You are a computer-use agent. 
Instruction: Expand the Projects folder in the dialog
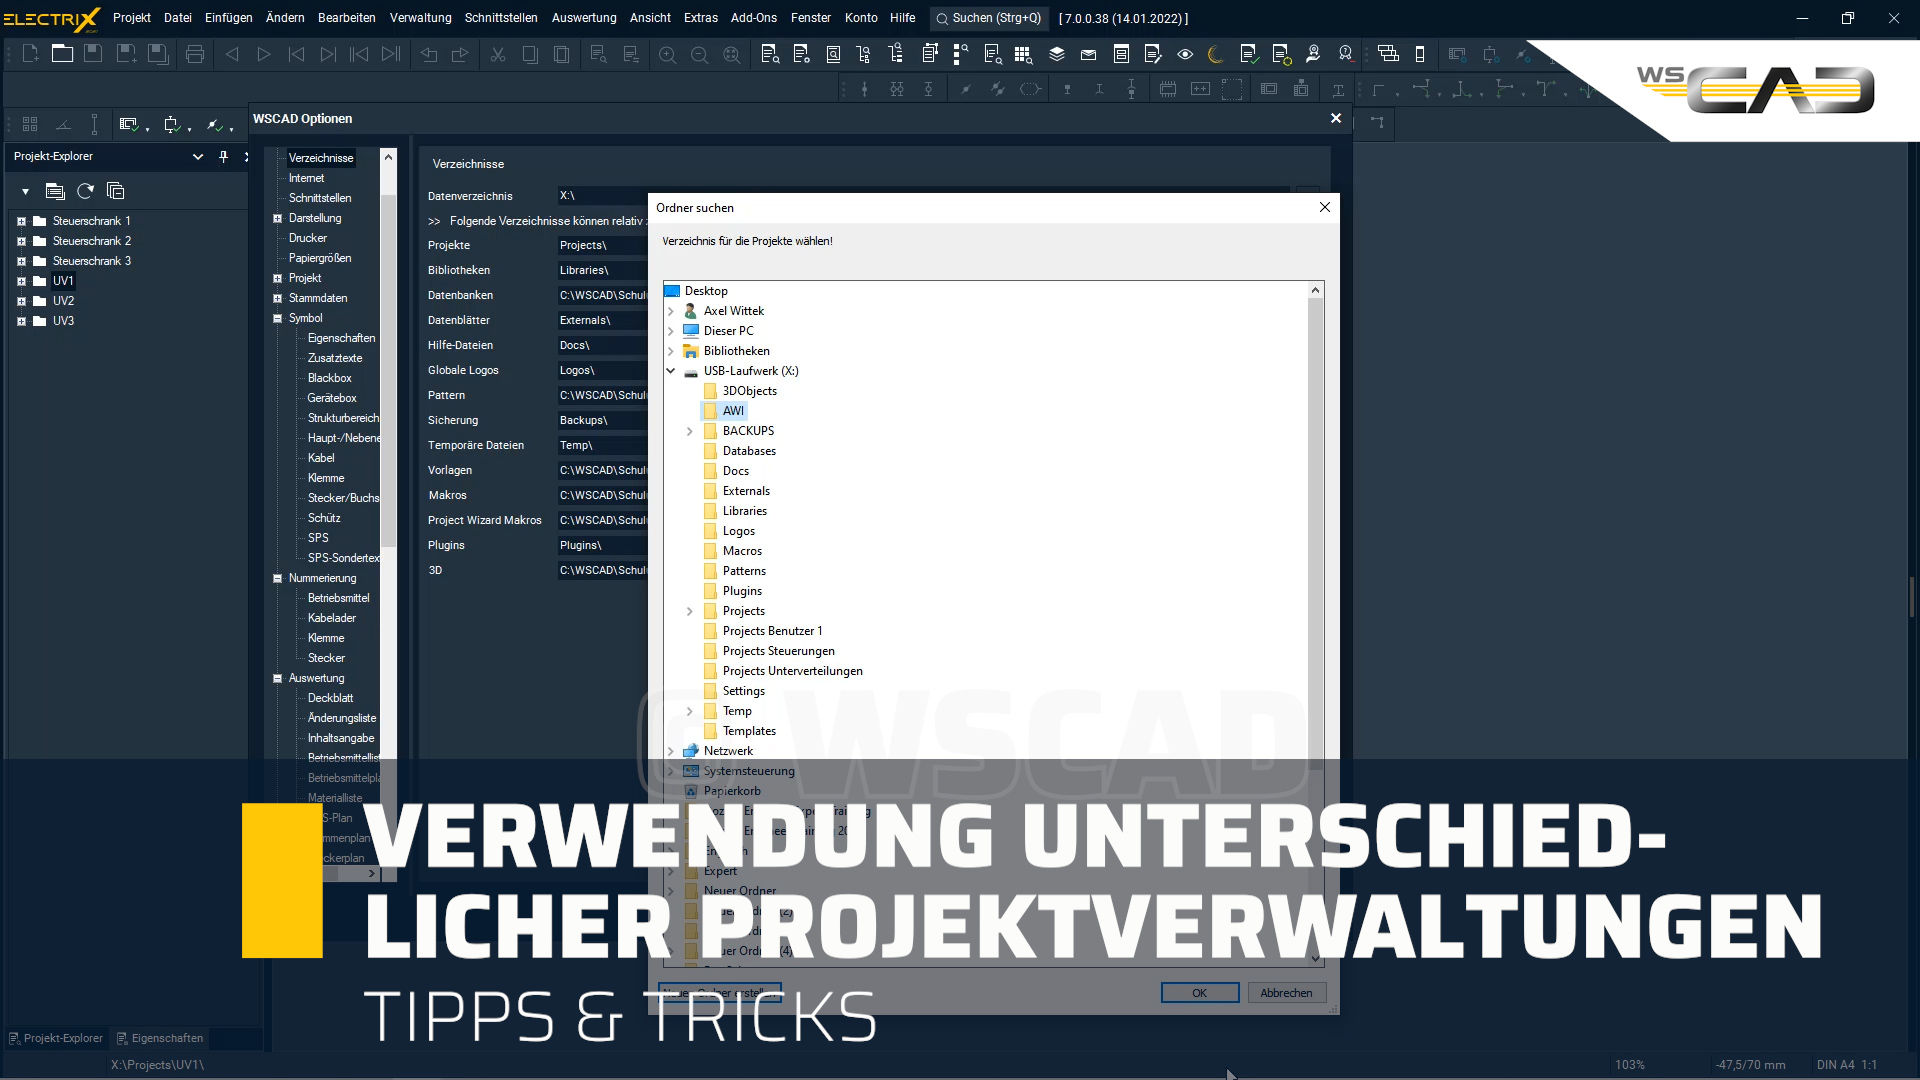click(689, 611)
